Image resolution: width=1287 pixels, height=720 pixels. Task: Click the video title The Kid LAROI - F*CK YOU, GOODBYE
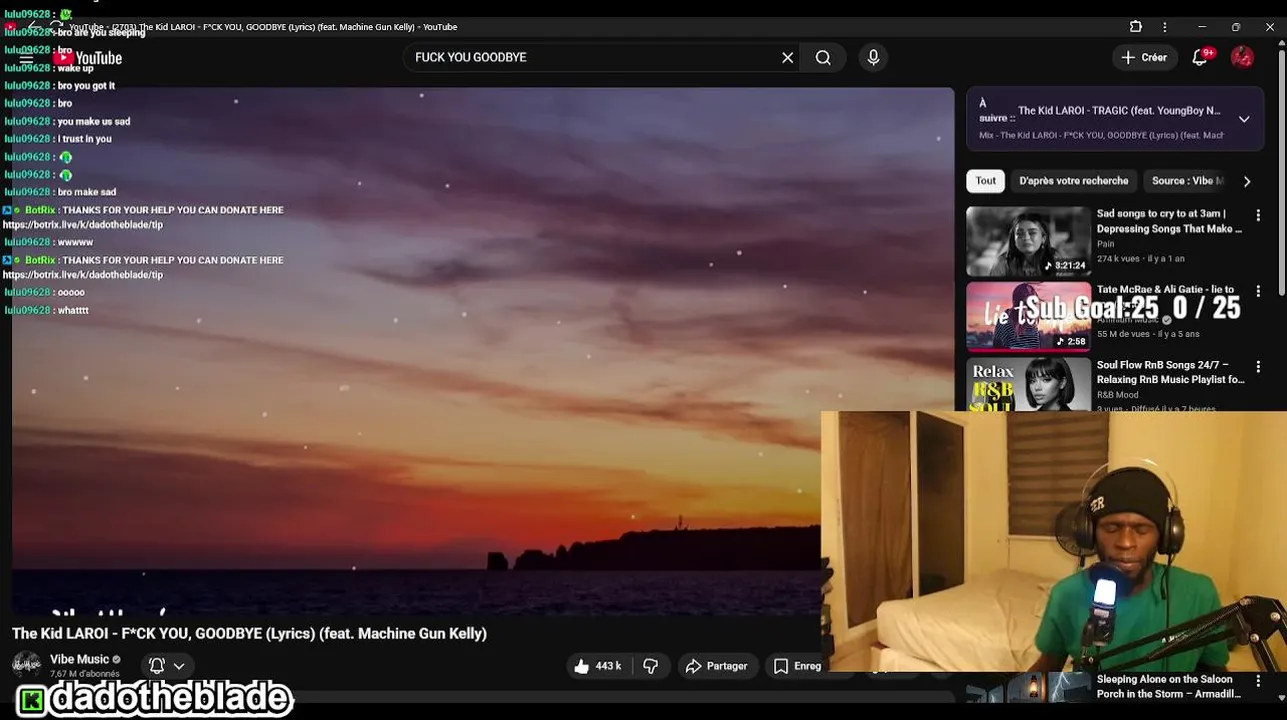point(249,633)
